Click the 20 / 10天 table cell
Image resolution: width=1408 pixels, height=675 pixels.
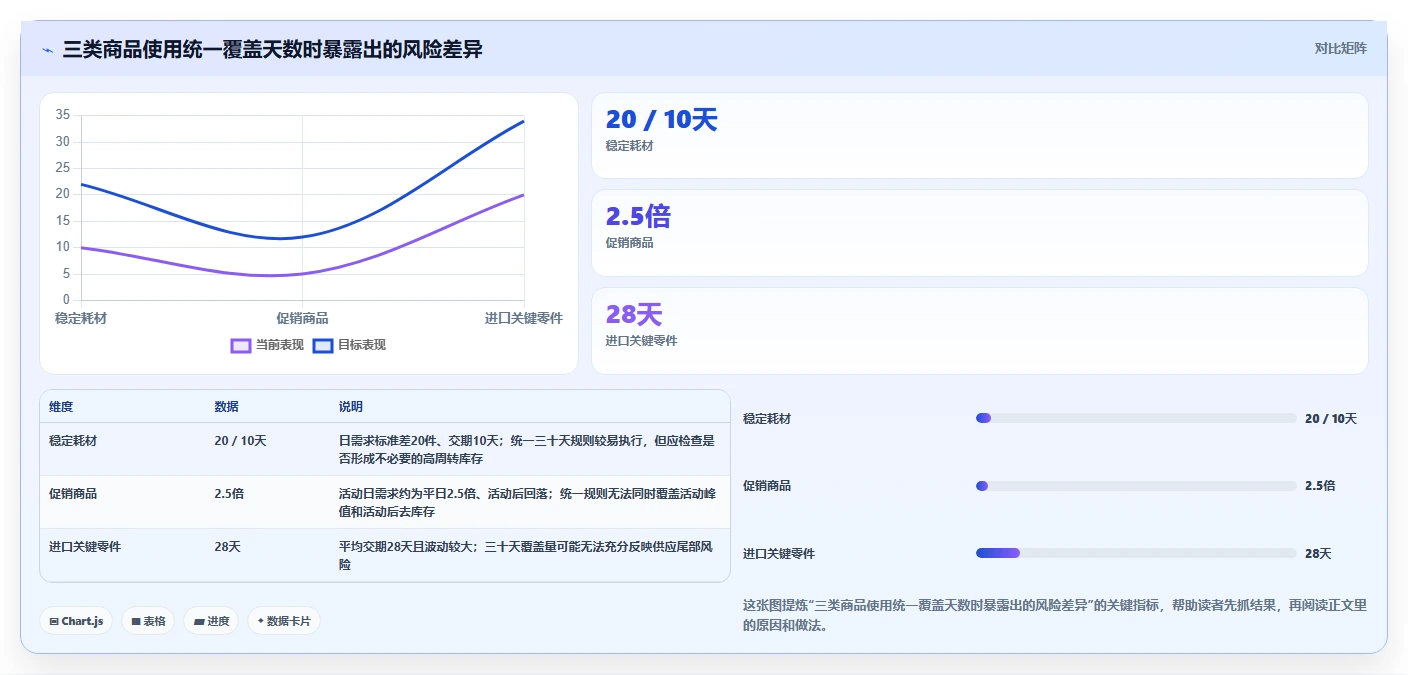pos(240,440)
